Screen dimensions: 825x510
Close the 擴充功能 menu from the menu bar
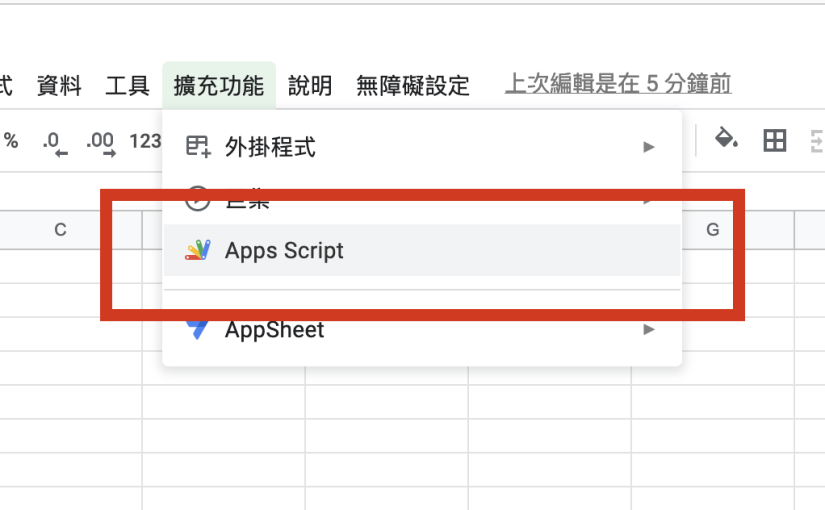click(x=218, y=85)
